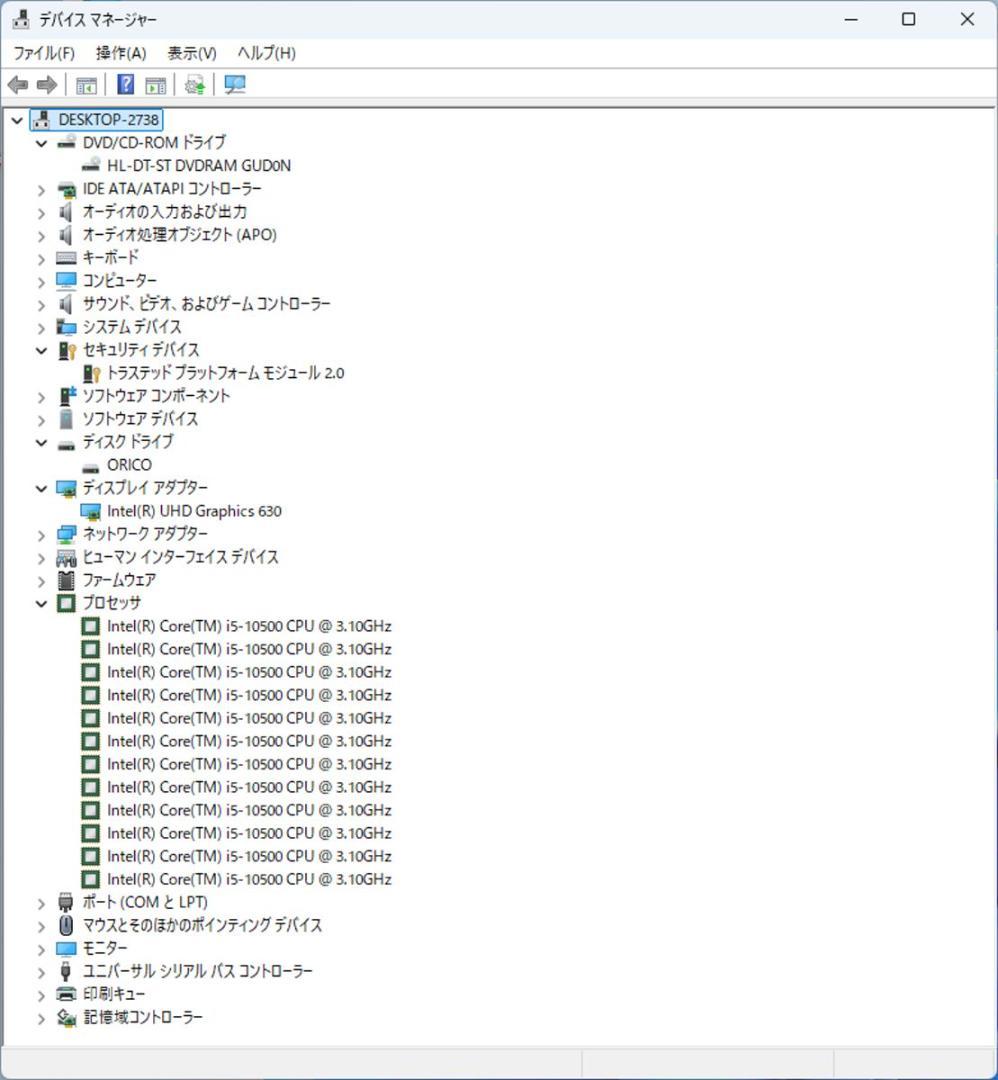This screenshot has width=998, height=1080.
Task: Open the 操作(A) menu
Action: [x=119, y=53]
